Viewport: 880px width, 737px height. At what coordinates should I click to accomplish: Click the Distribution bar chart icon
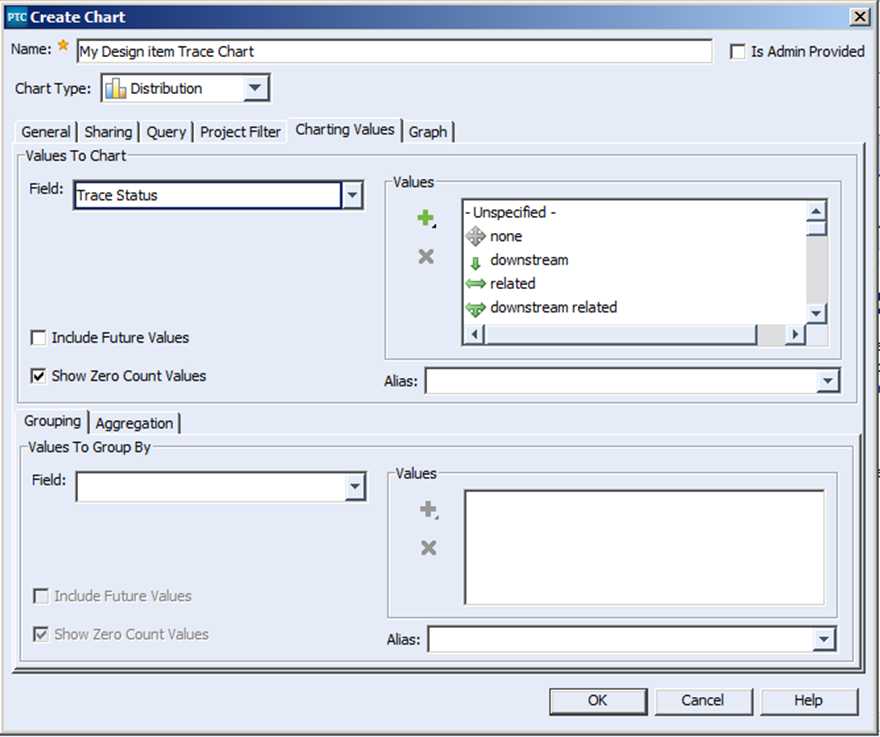point(116,89)
